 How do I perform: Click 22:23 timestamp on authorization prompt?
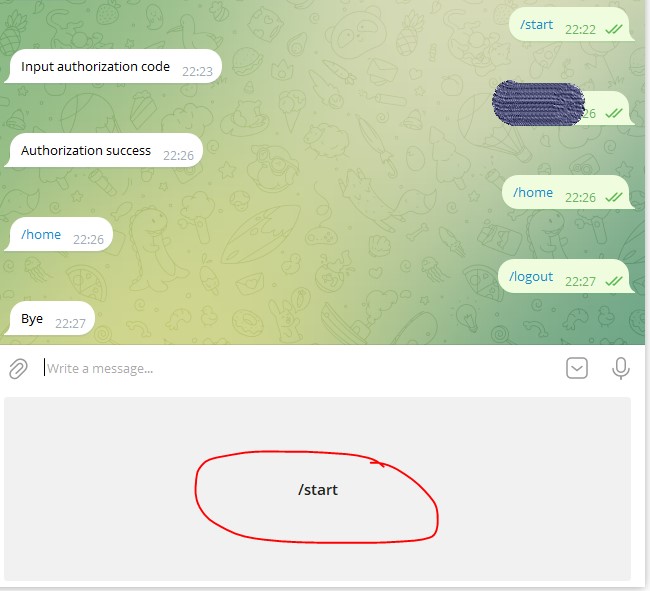[197, 72]
